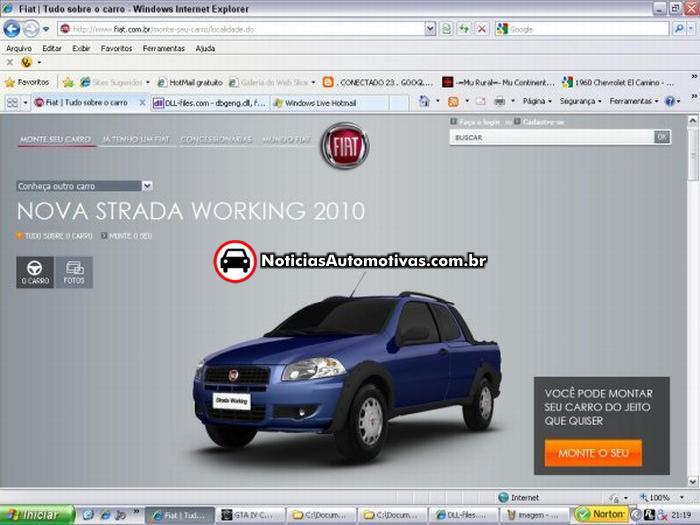The height and width of the screenshot is (525, 700).
Task: Select the FOTOS gallery icon
Action: (x=74, y=272)
